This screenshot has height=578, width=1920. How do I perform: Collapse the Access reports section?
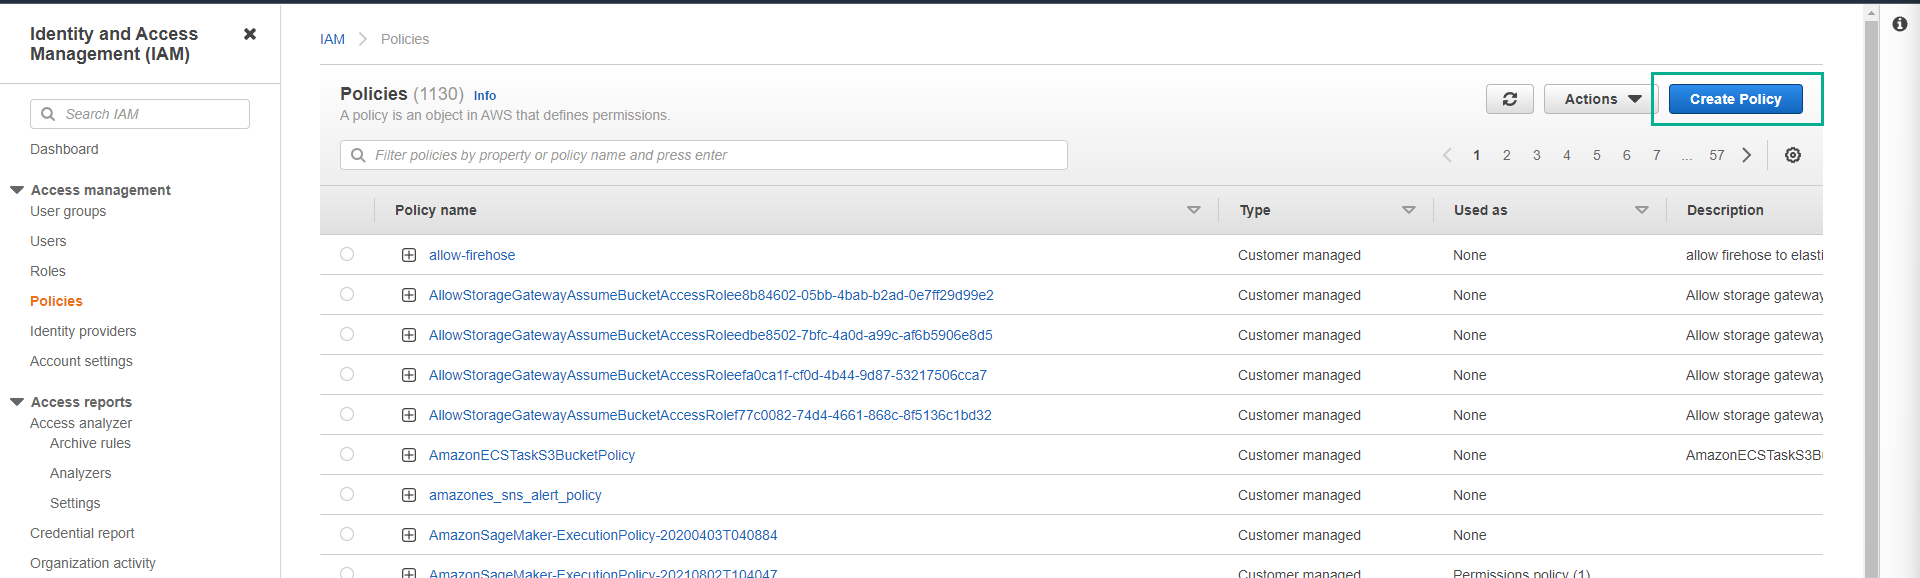[17, 402]
